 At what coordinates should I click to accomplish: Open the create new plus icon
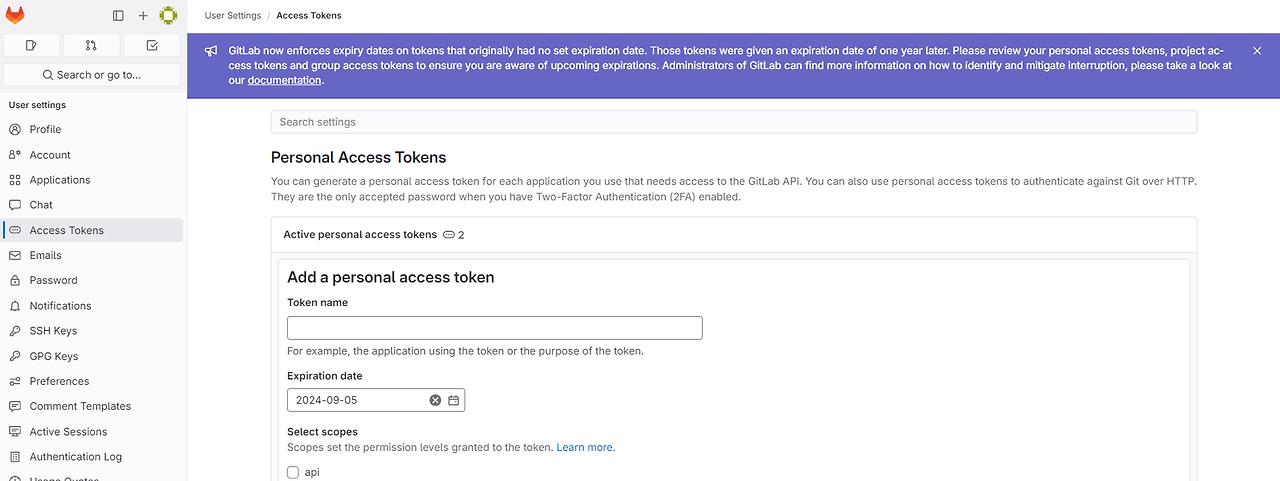pyautogui.click(x=143, y=16)
